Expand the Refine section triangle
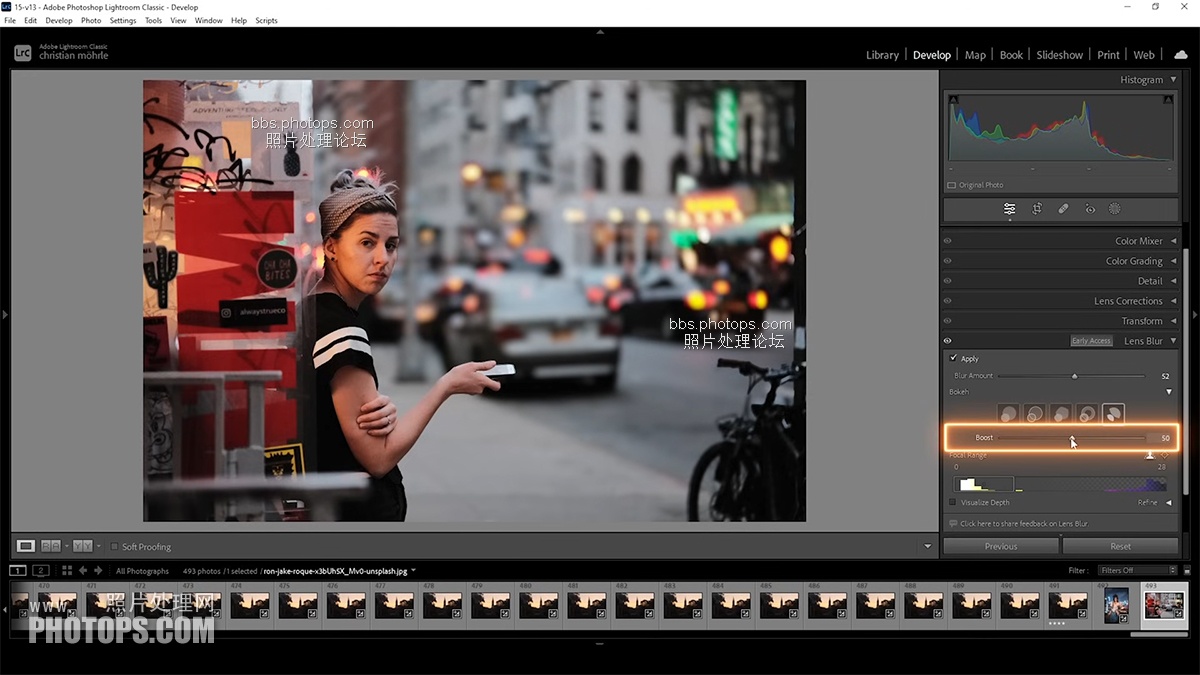 (1169, 502)
